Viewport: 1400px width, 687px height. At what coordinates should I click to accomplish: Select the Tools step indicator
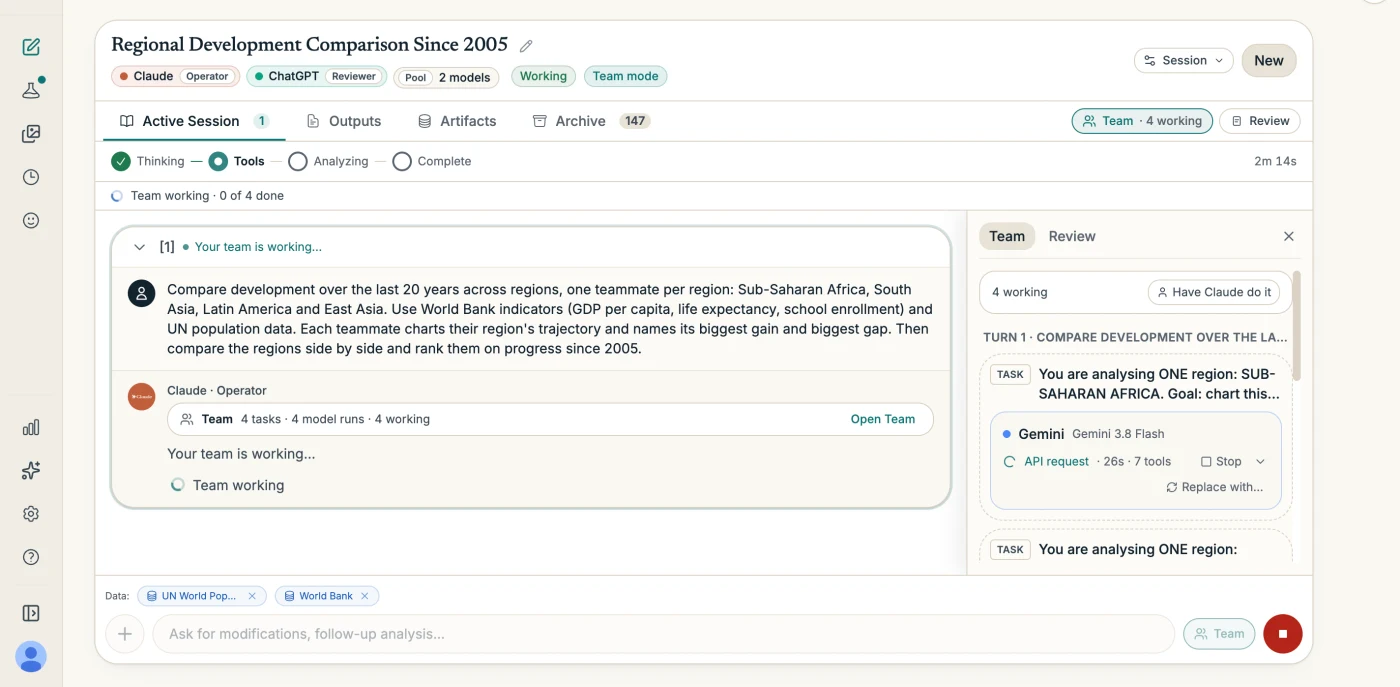point(237,161)
